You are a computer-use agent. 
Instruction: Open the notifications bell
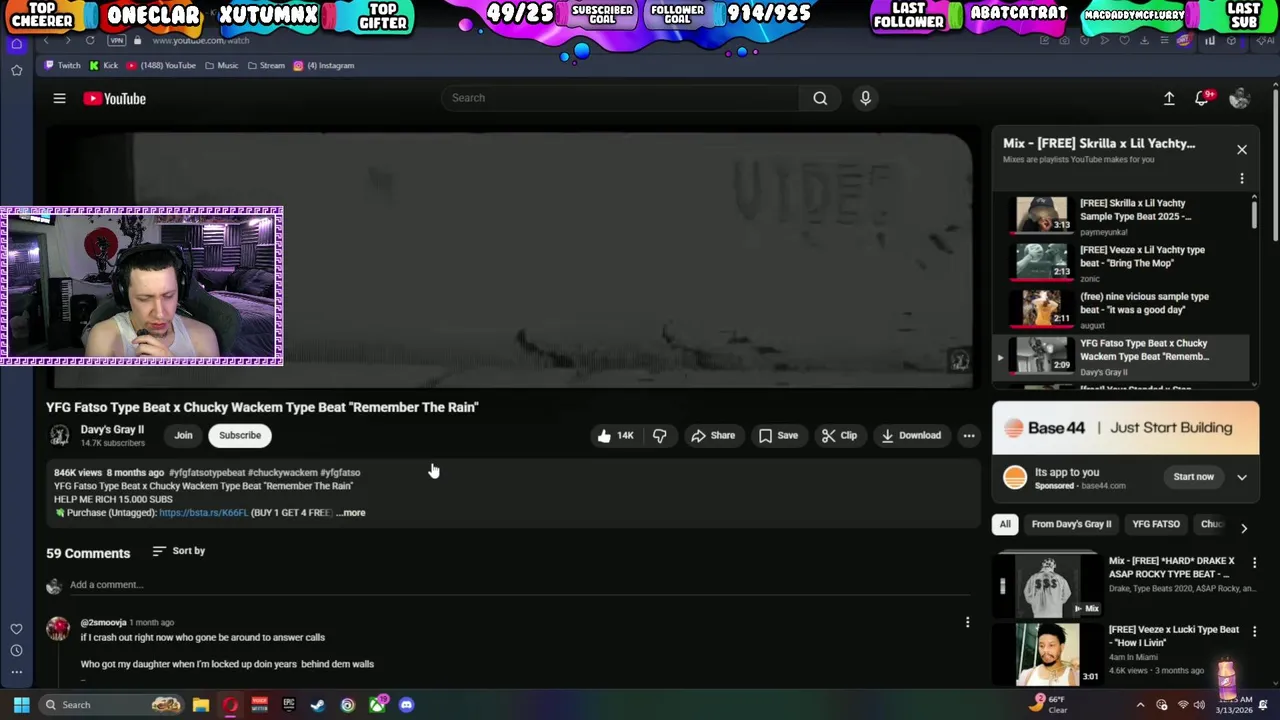click(1201, 98)
